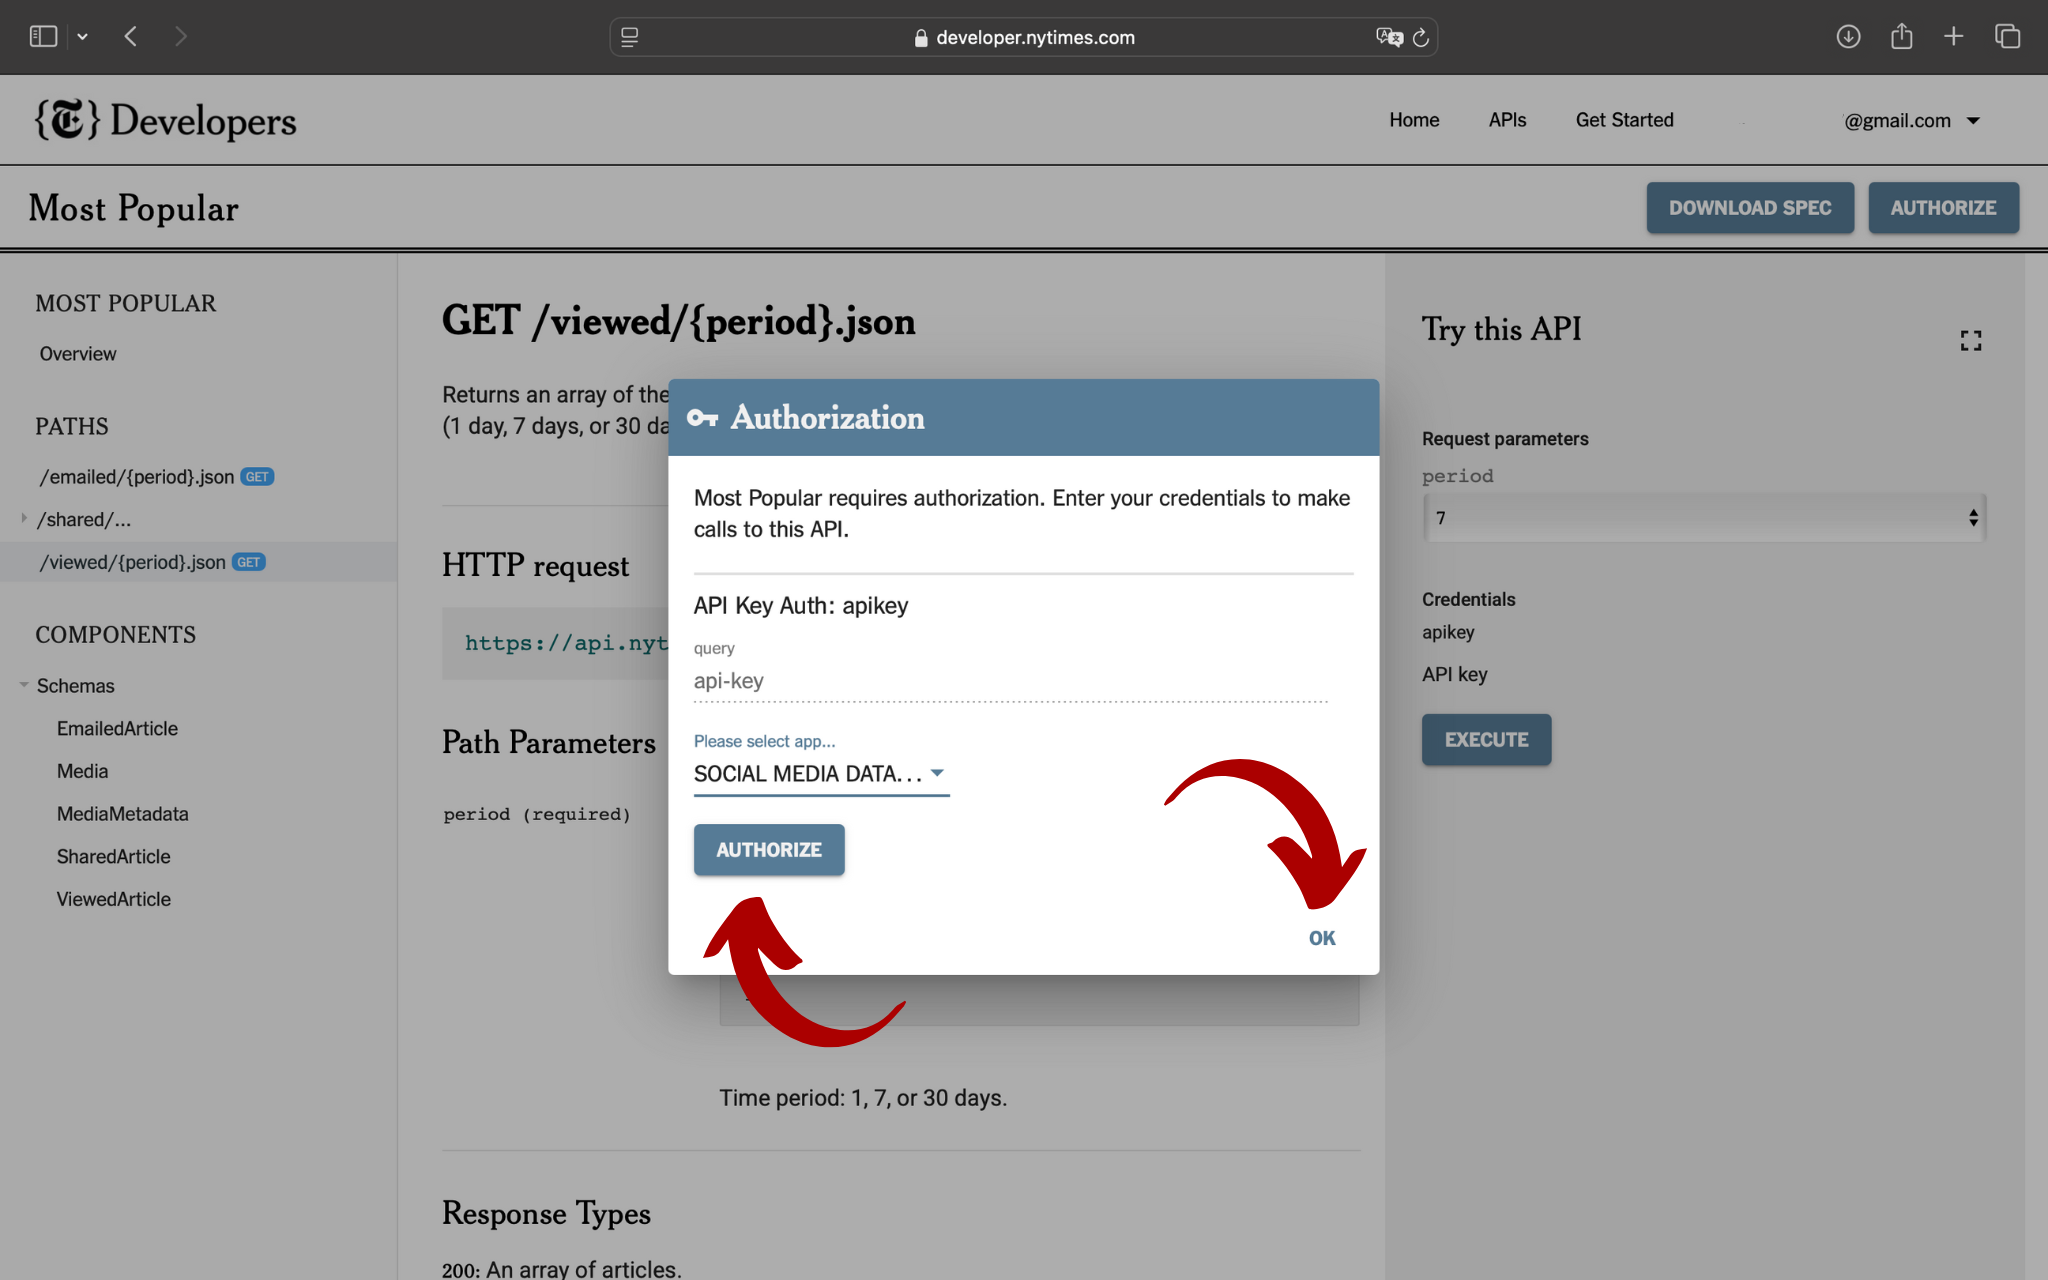The height and width of the screenshot is (1280, 2048).
Task: Open the Home nav item
Action: 1414,120
